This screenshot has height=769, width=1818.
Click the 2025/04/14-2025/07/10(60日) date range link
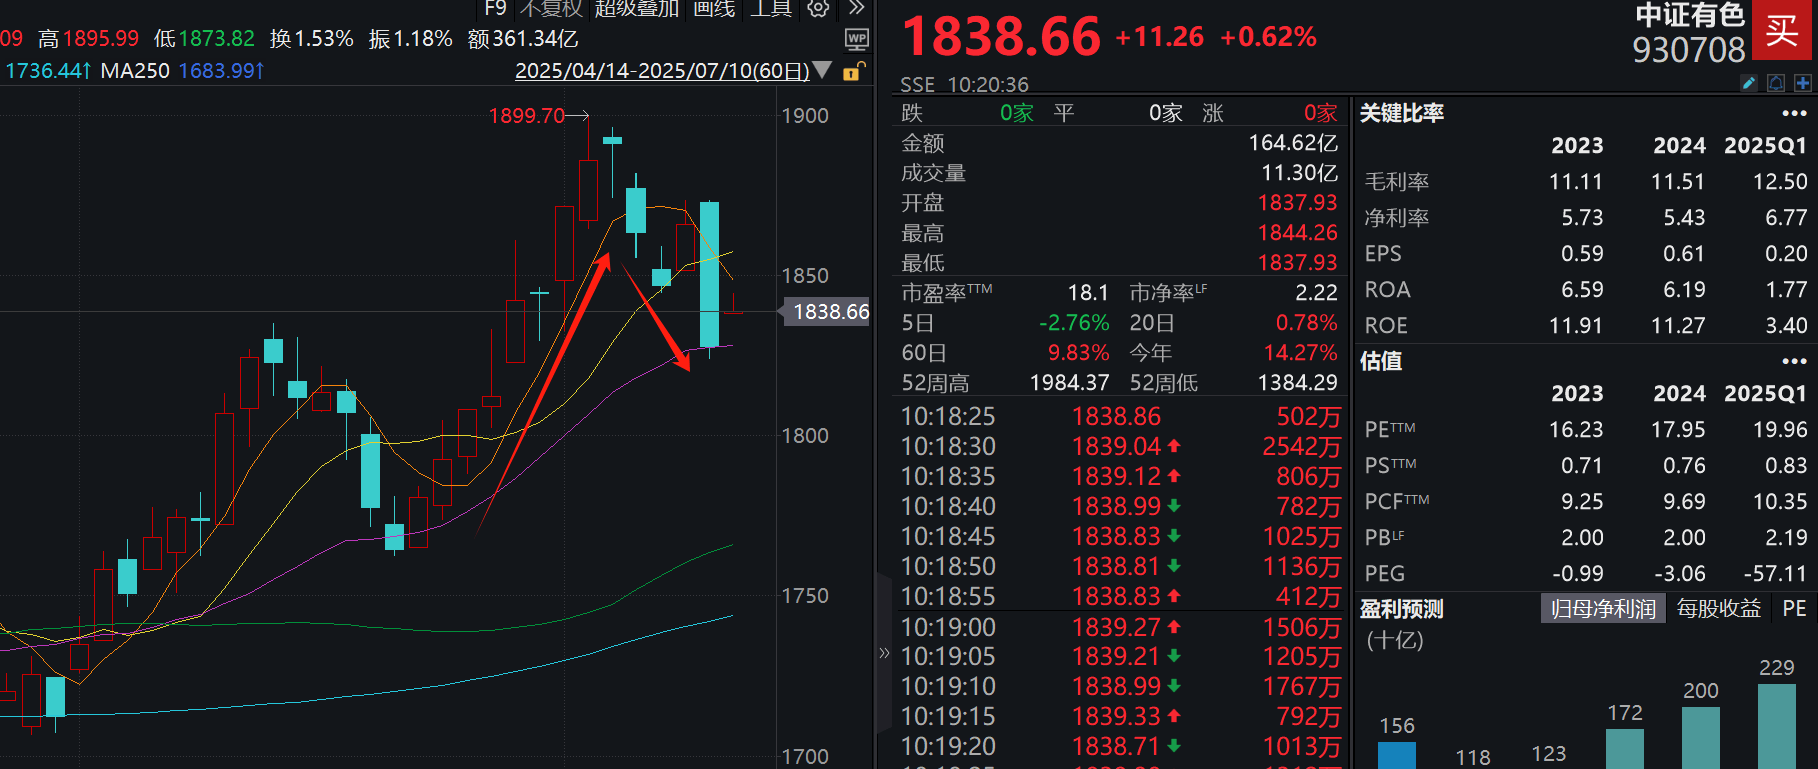tap(662, 71)
